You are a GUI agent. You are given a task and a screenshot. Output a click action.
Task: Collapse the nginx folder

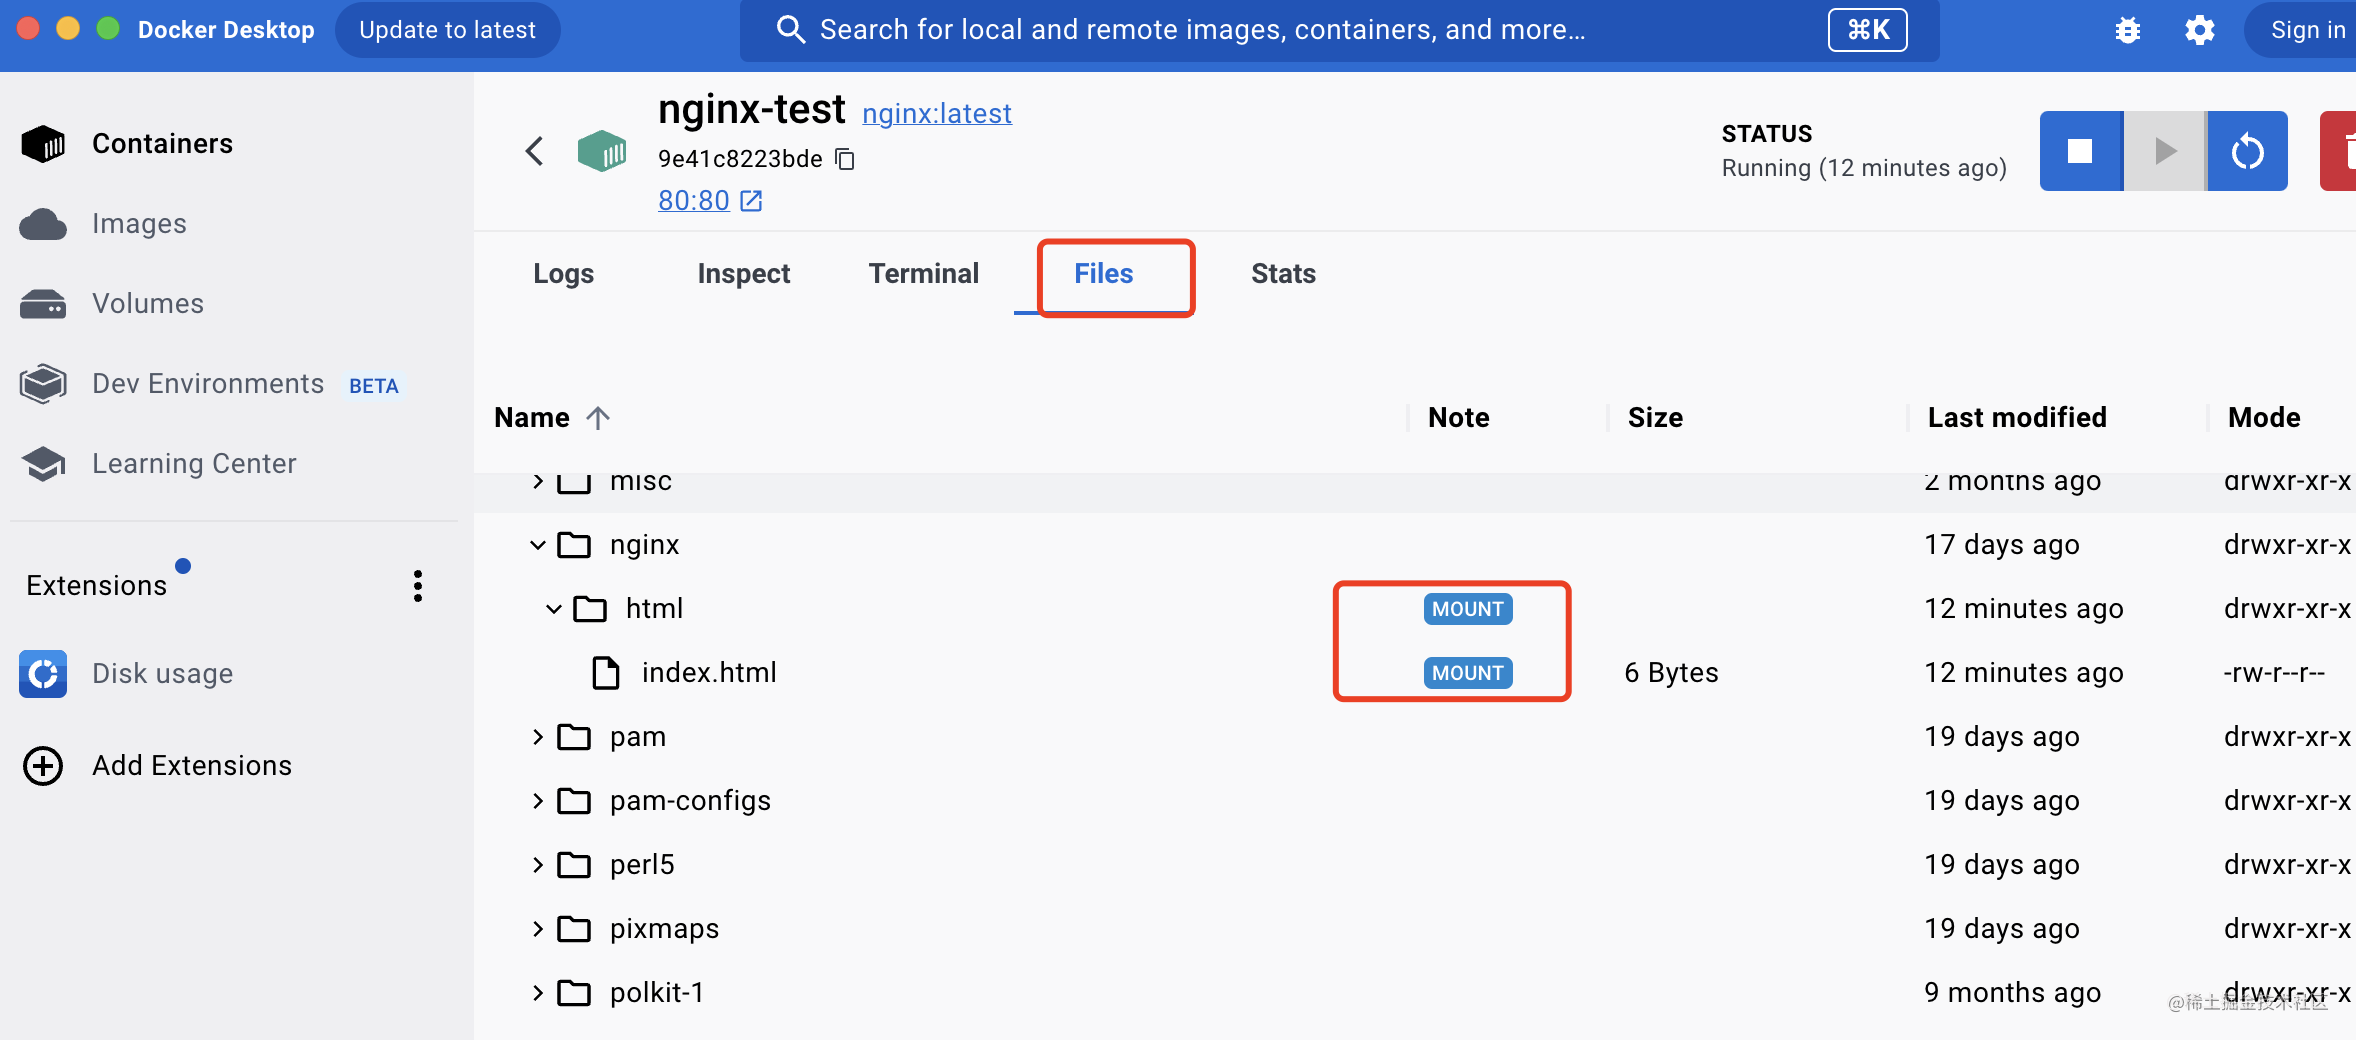[538, 545]
